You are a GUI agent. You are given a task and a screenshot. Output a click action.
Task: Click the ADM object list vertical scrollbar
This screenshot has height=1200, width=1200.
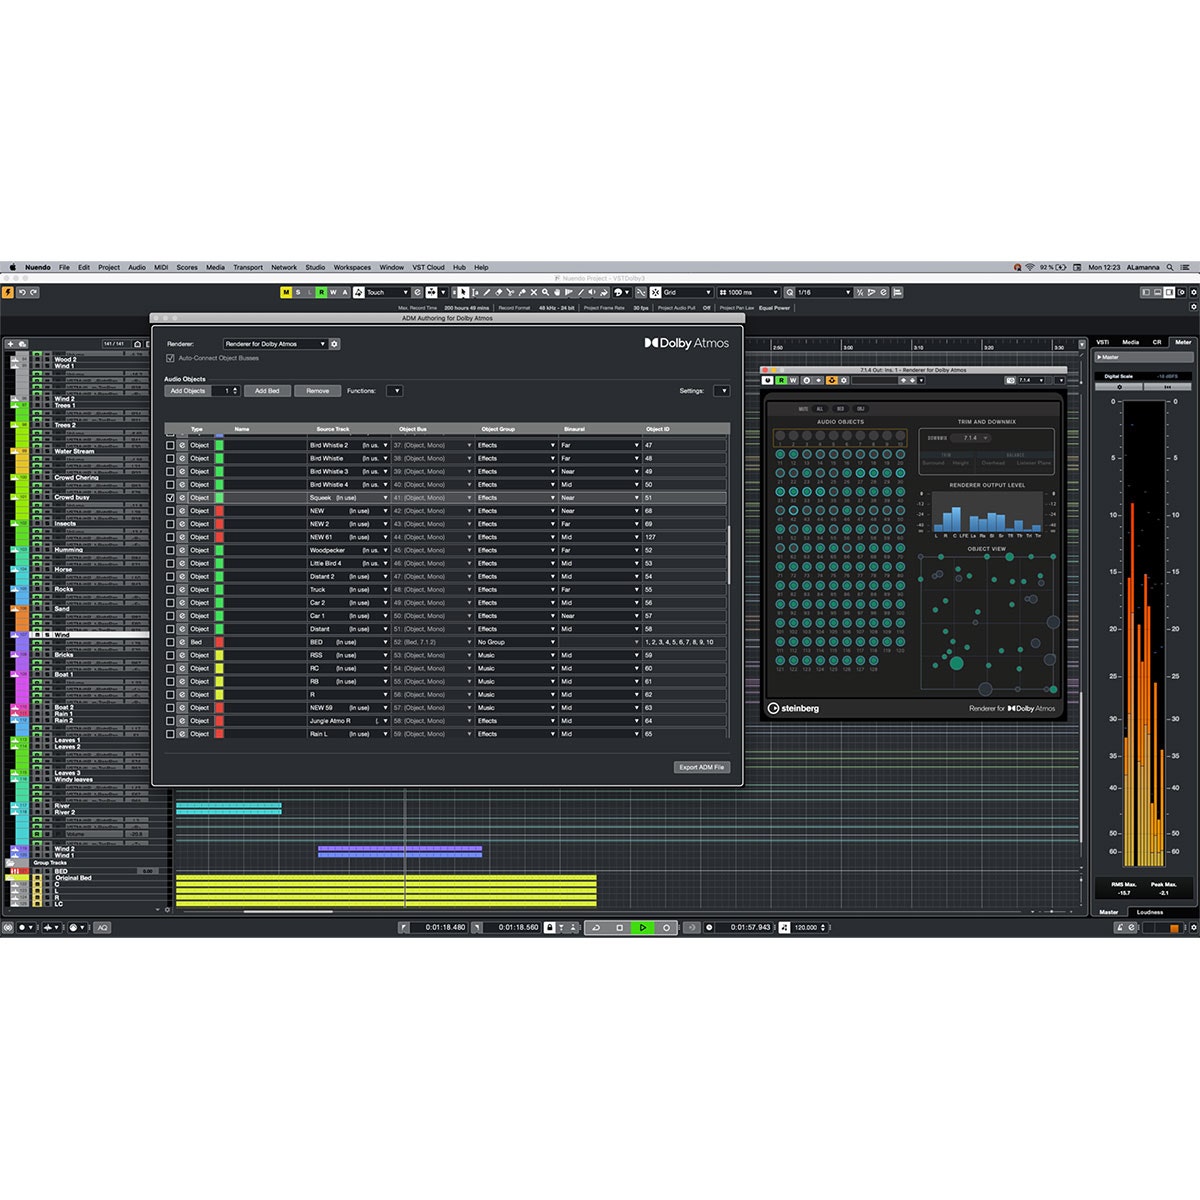(x=729, y=555)
